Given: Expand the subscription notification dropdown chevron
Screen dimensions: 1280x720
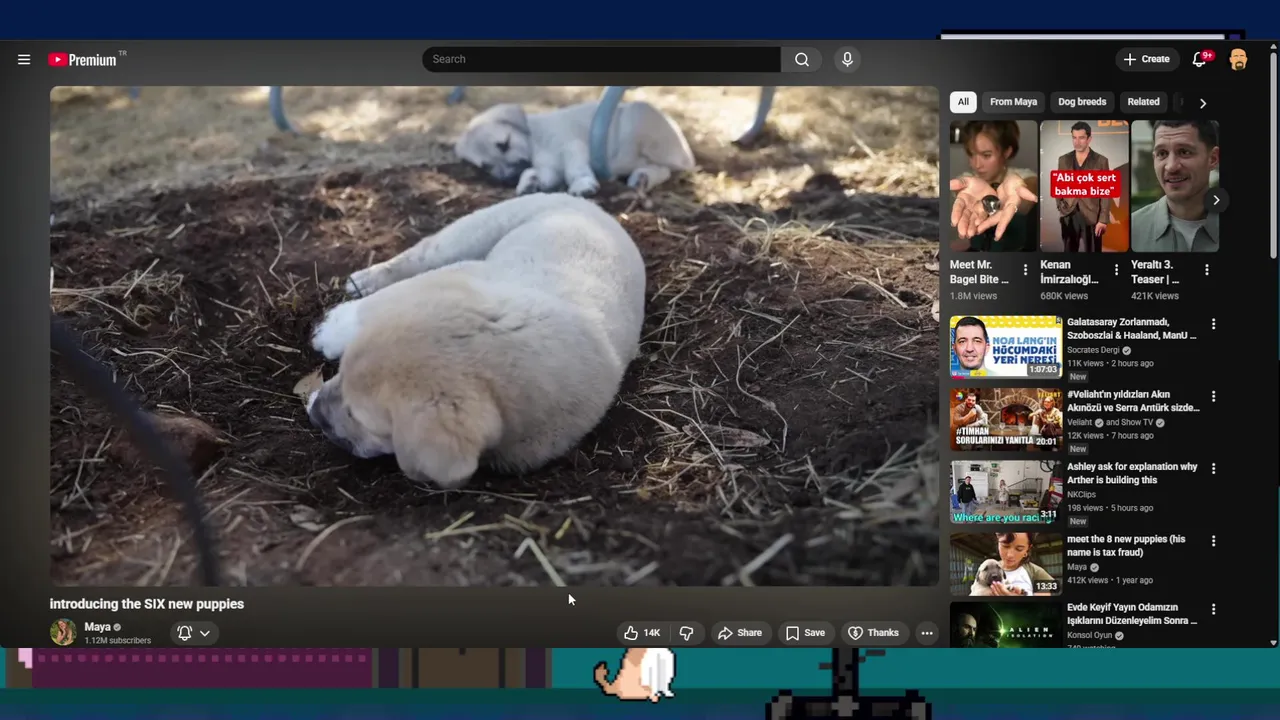Looking at the screenshot, I should click(205, 633).
